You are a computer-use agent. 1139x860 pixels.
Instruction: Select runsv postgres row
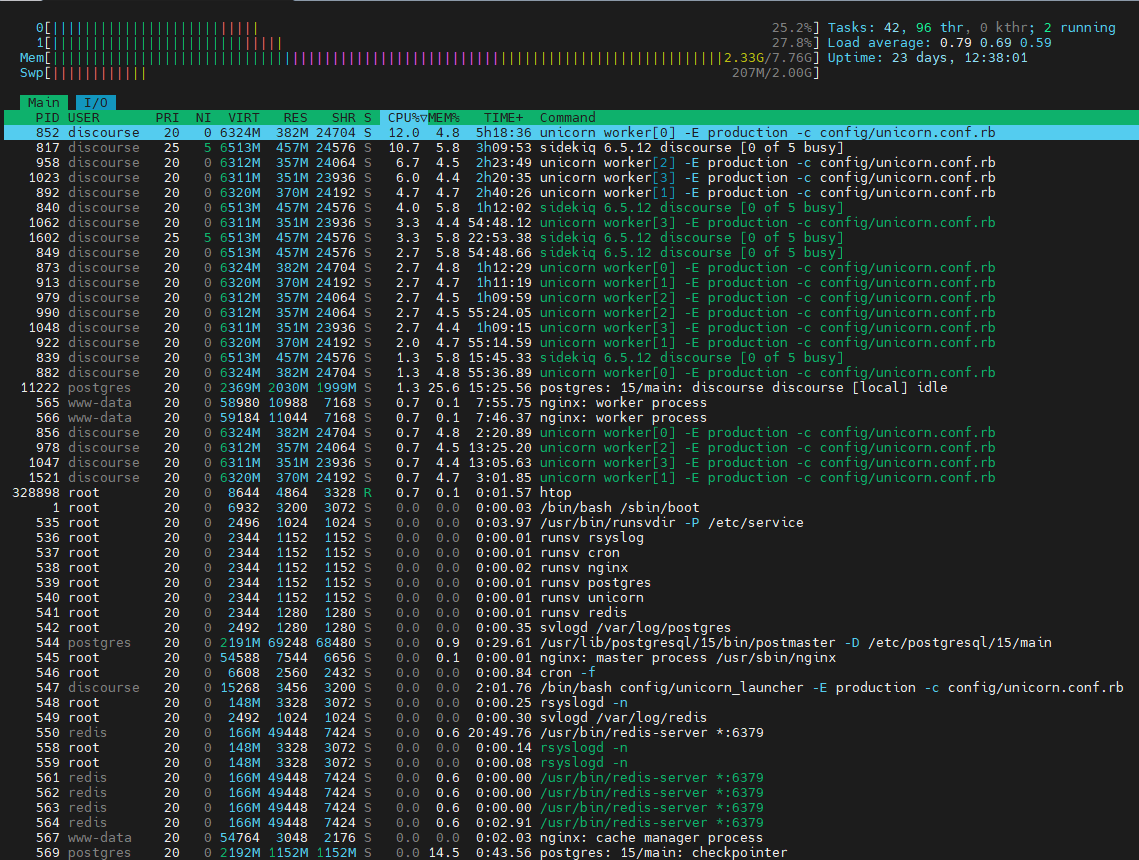570,583
